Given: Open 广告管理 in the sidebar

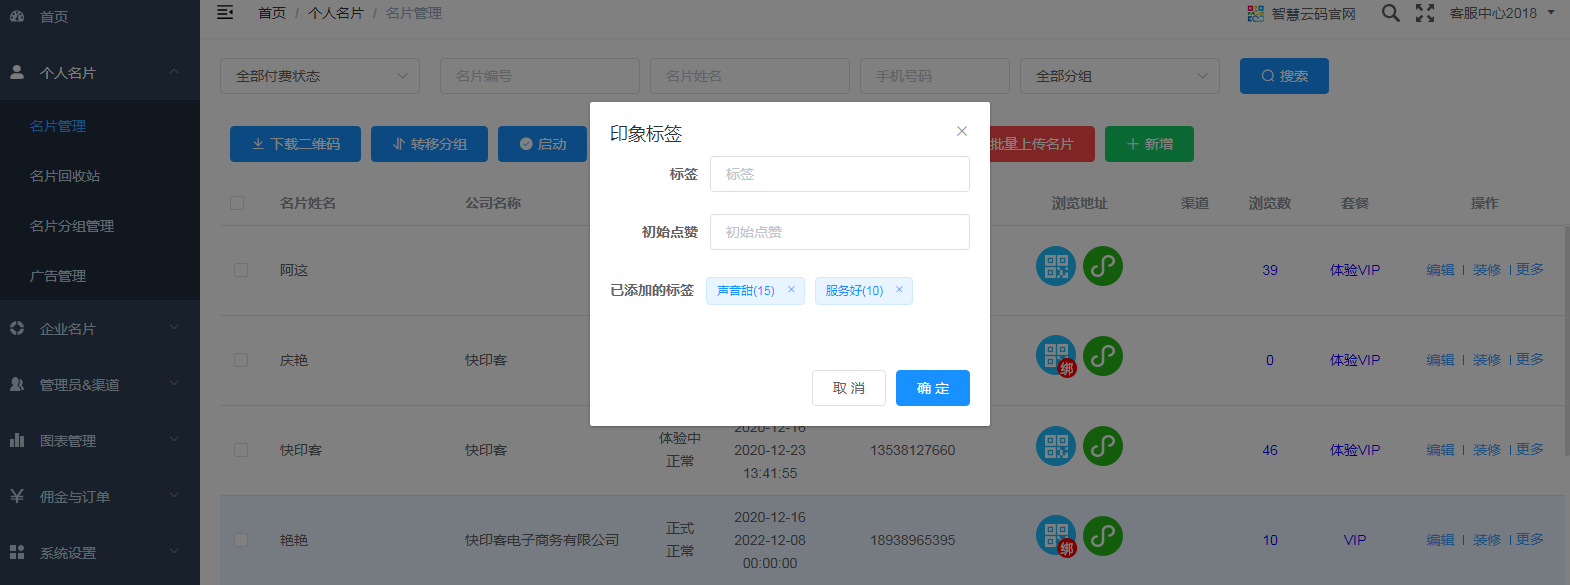Looking at the screenshot, I should (58, 276).
